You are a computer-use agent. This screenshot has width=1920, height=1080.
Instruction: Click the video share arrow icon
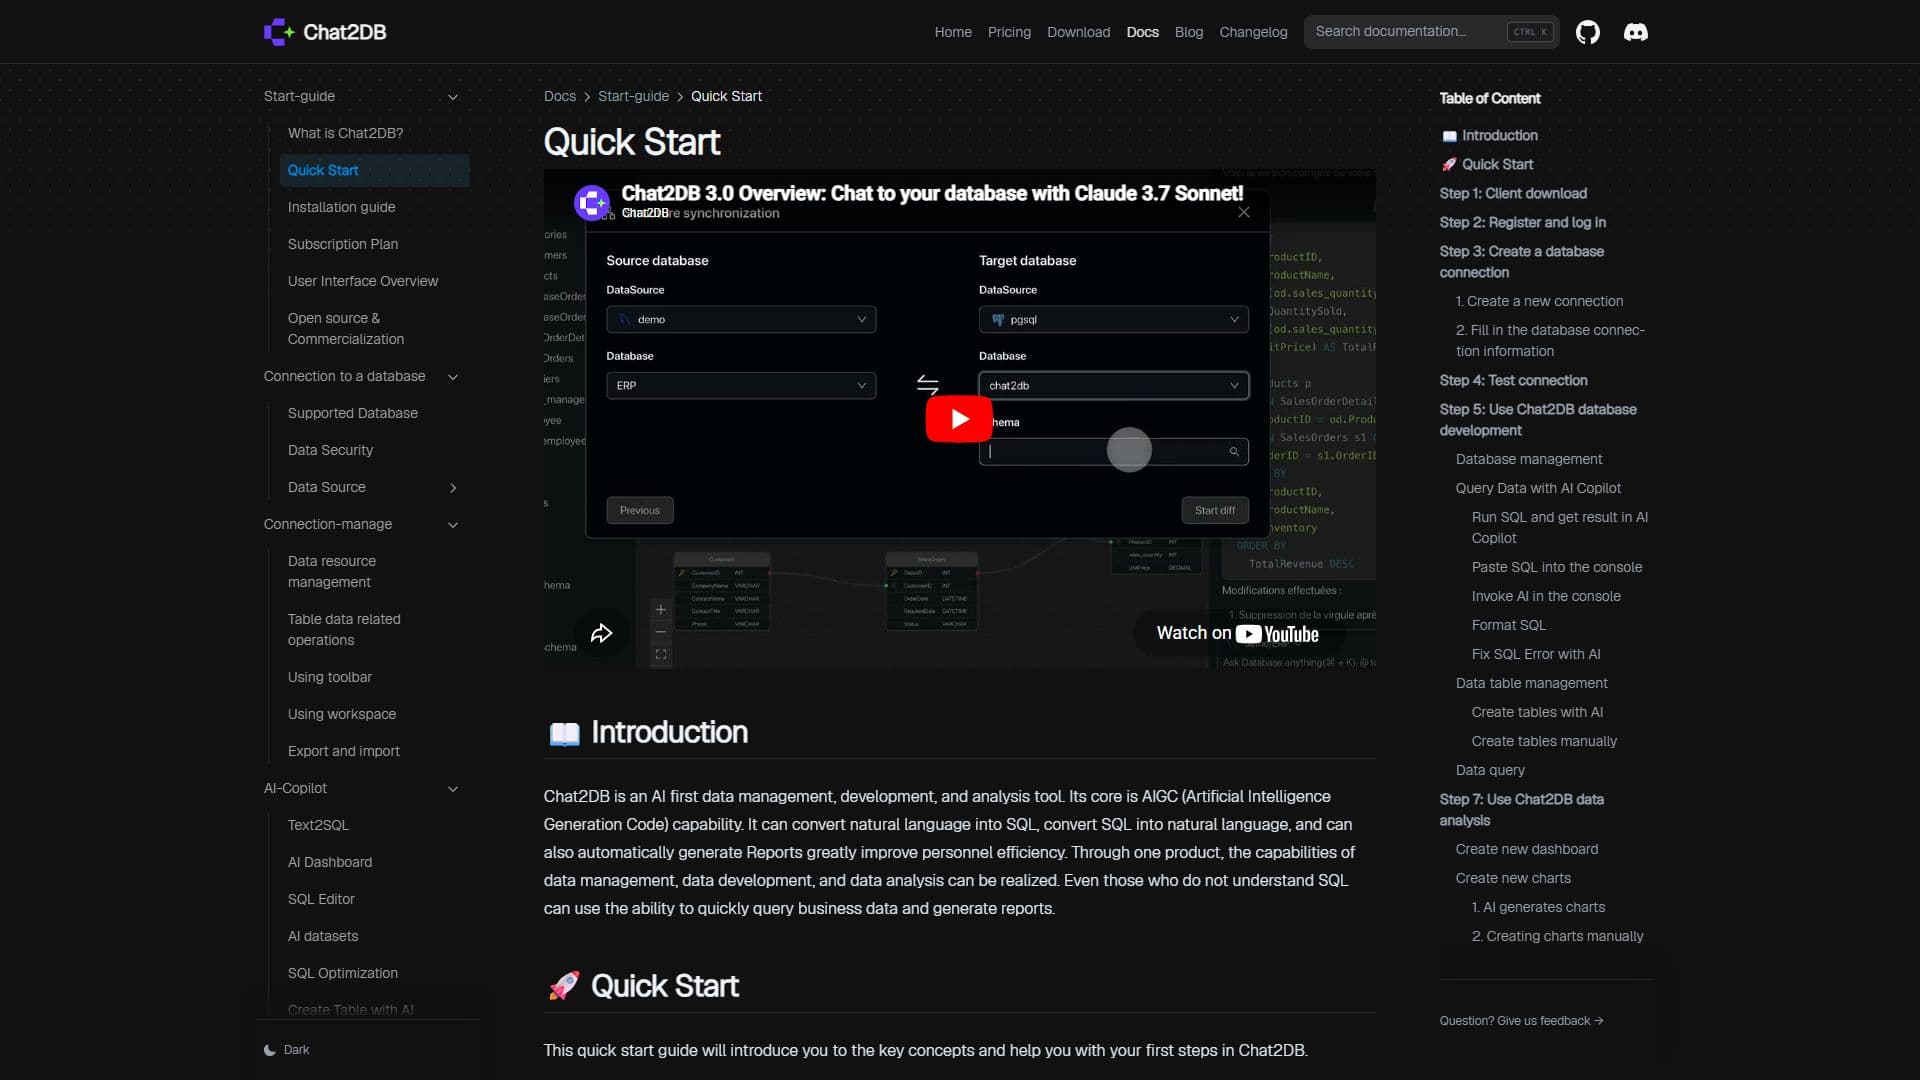click(x=601, y=633)
